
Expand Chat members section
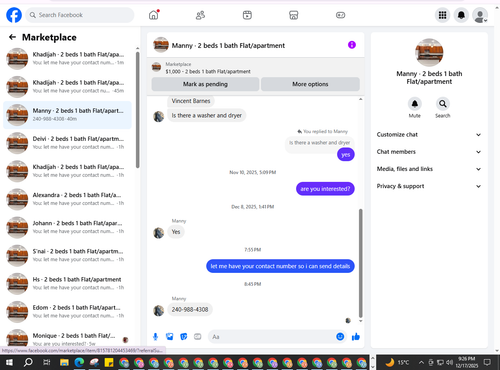coord(429,152)
